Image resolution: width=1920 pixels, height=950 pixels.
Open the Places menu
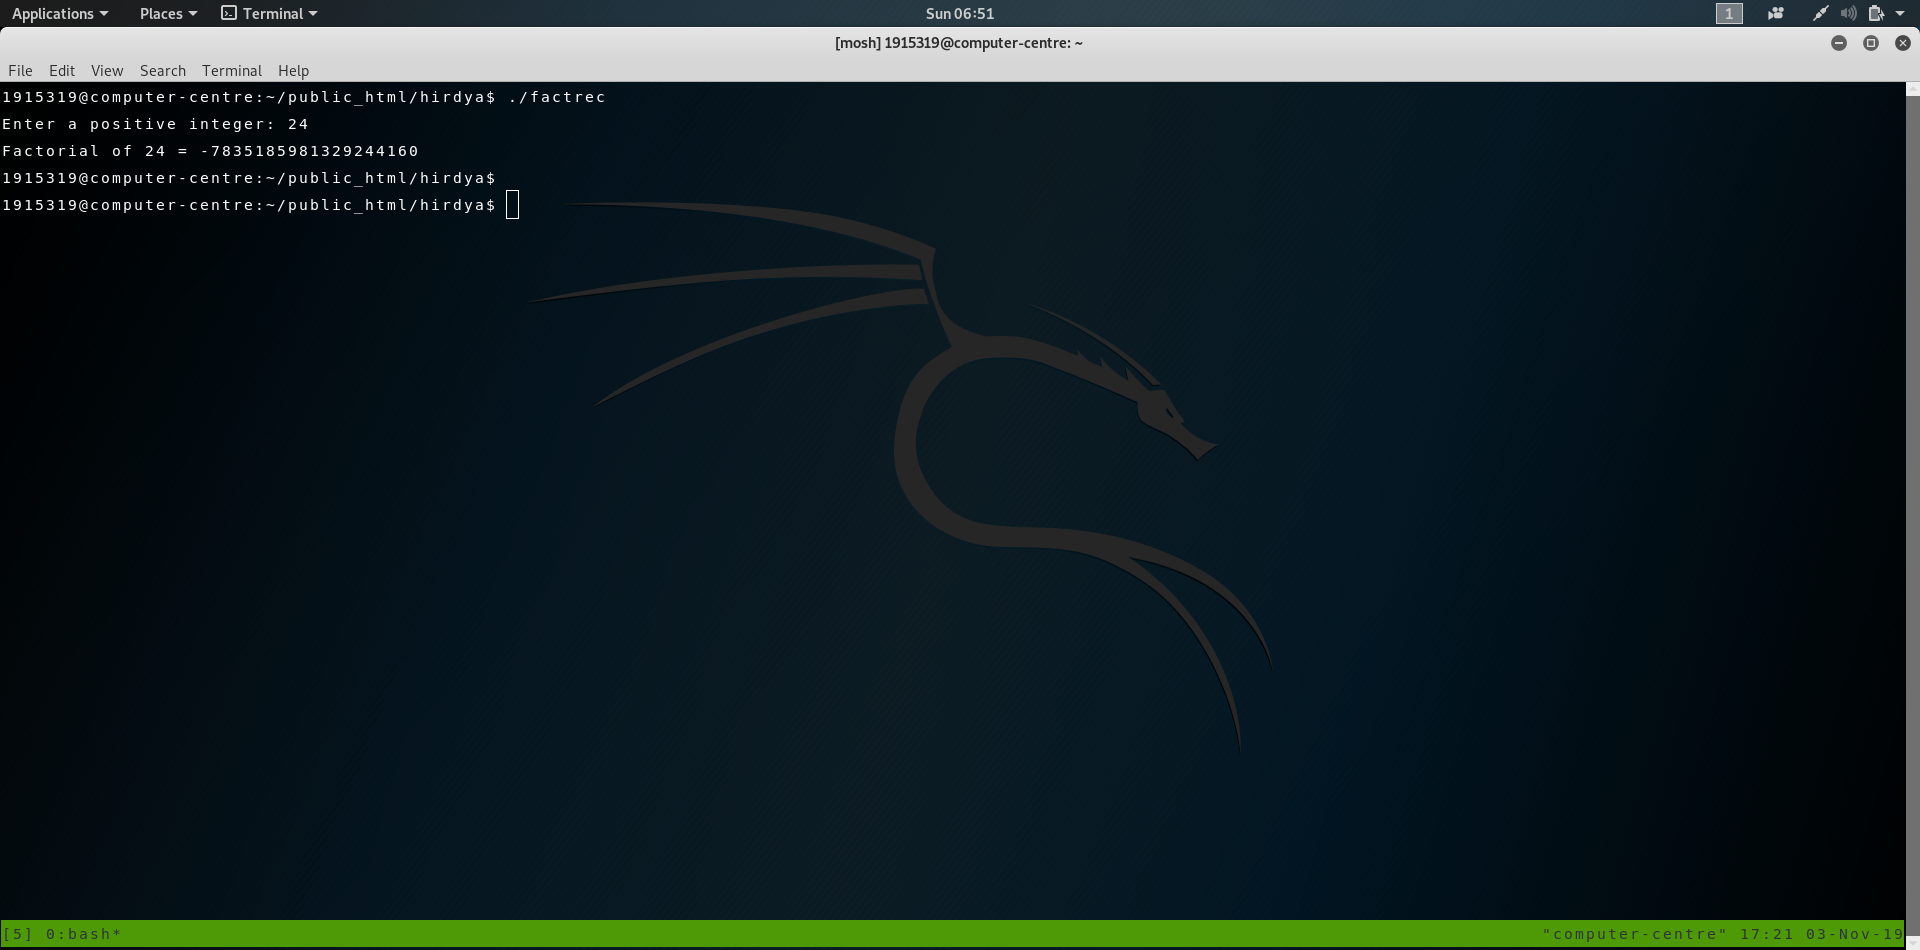click(x=168, y=13)
